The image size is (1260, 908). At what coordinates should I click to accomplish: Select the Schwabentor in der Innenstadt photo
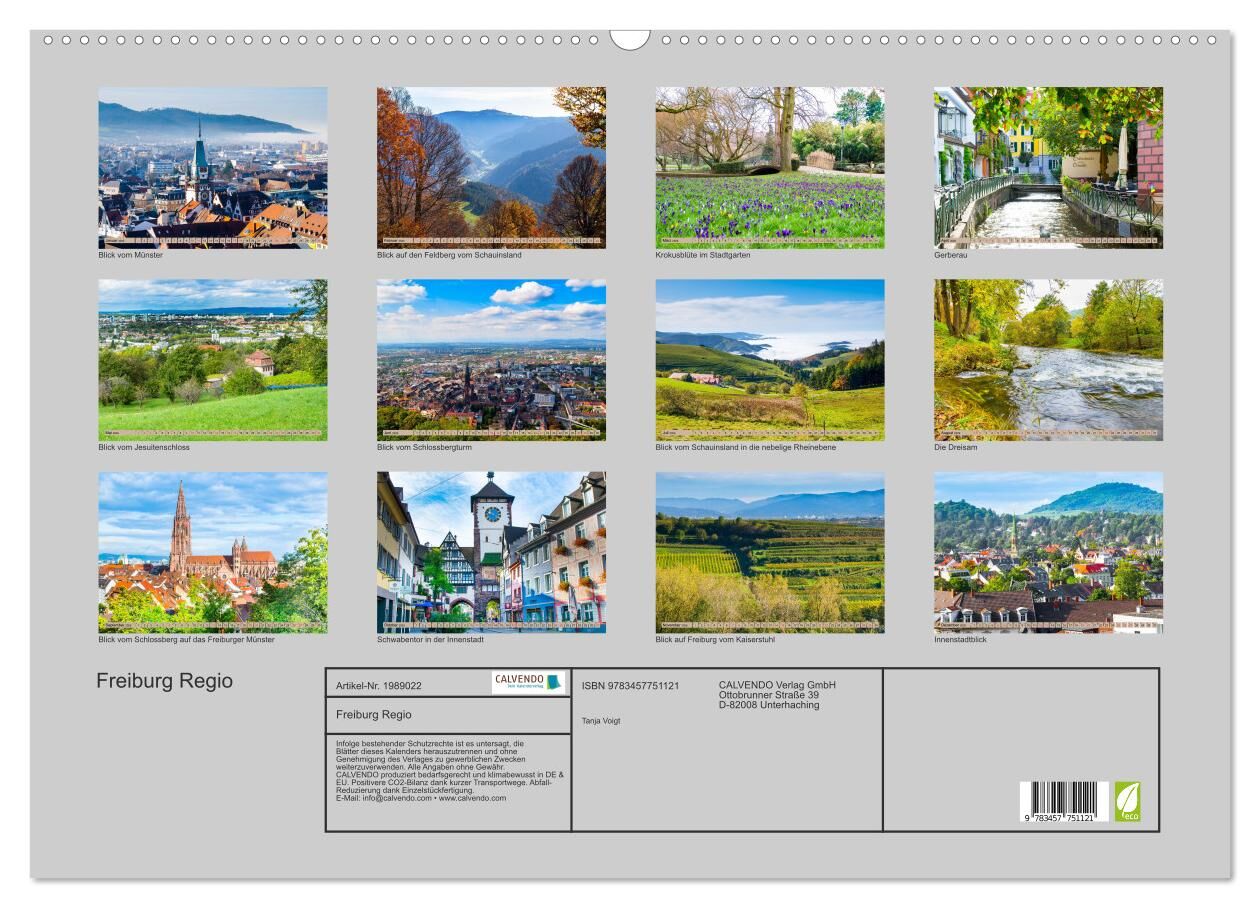[x=491, y=552]
